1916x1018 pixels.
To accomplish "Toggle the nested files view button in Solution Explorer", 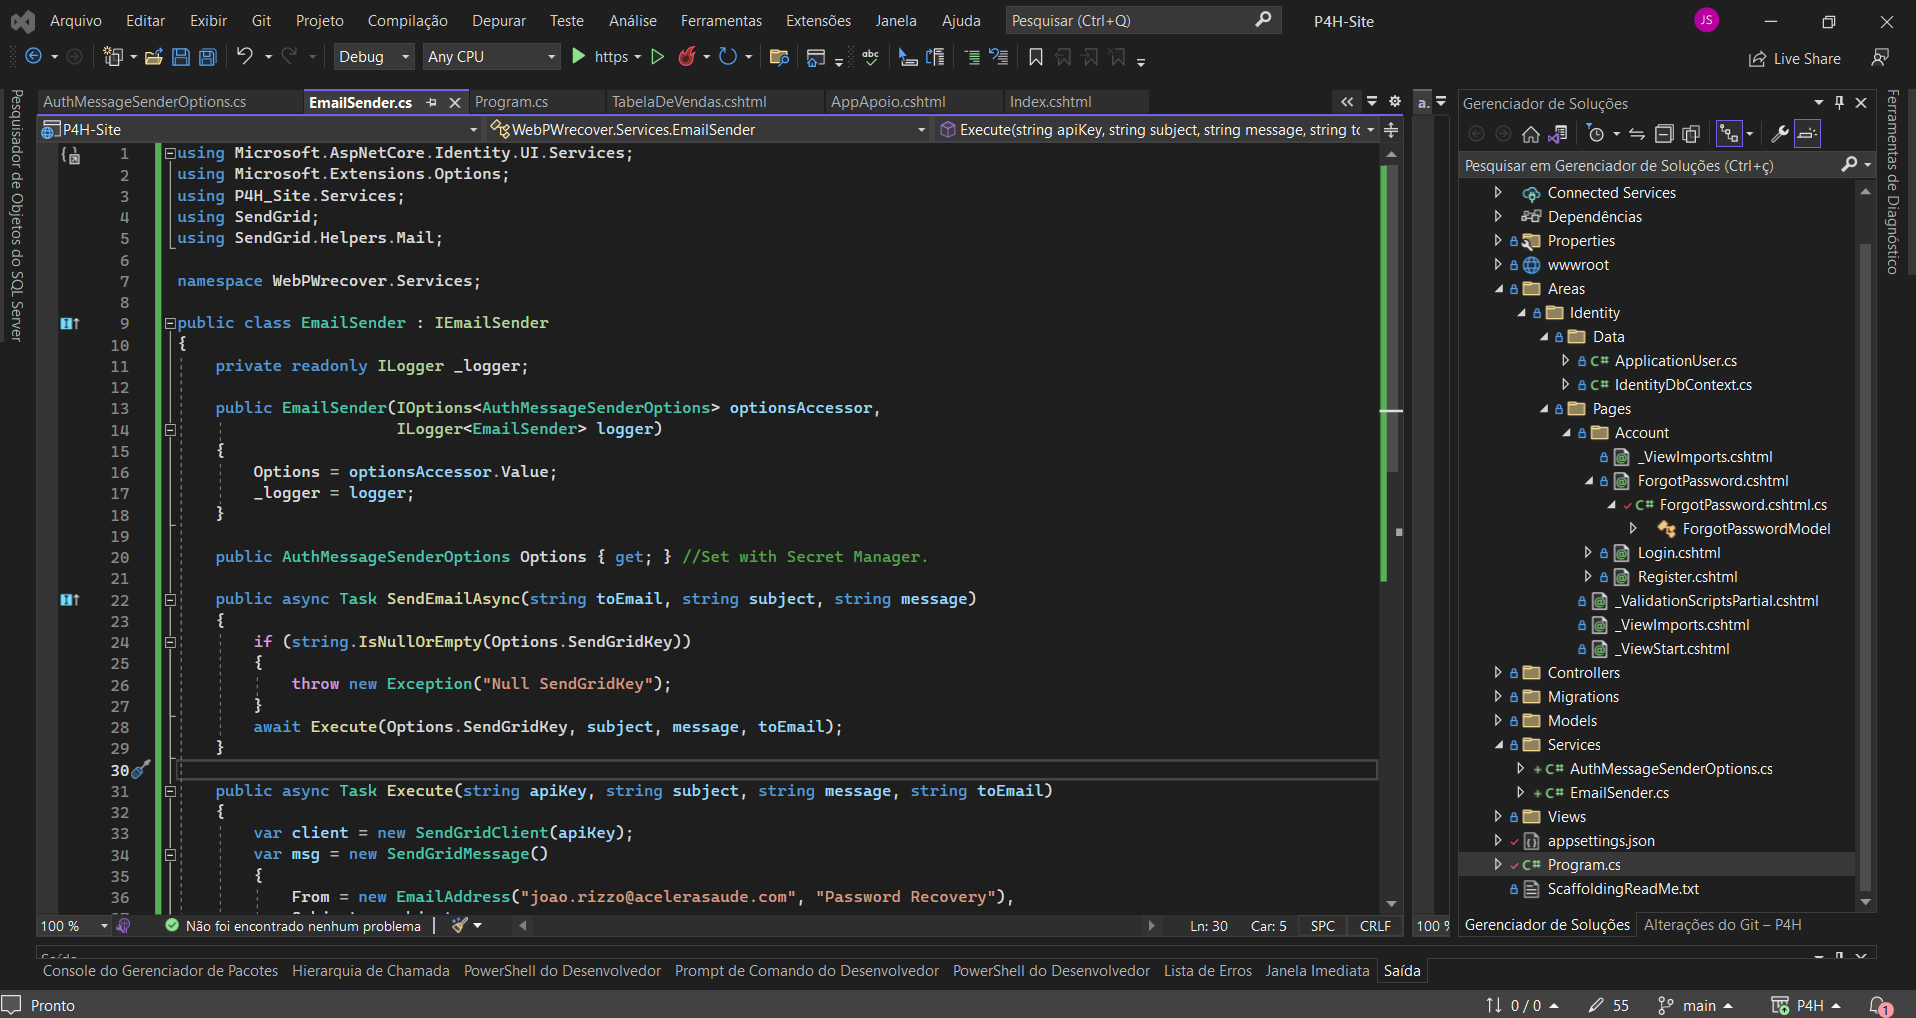I will [1729, 134].
